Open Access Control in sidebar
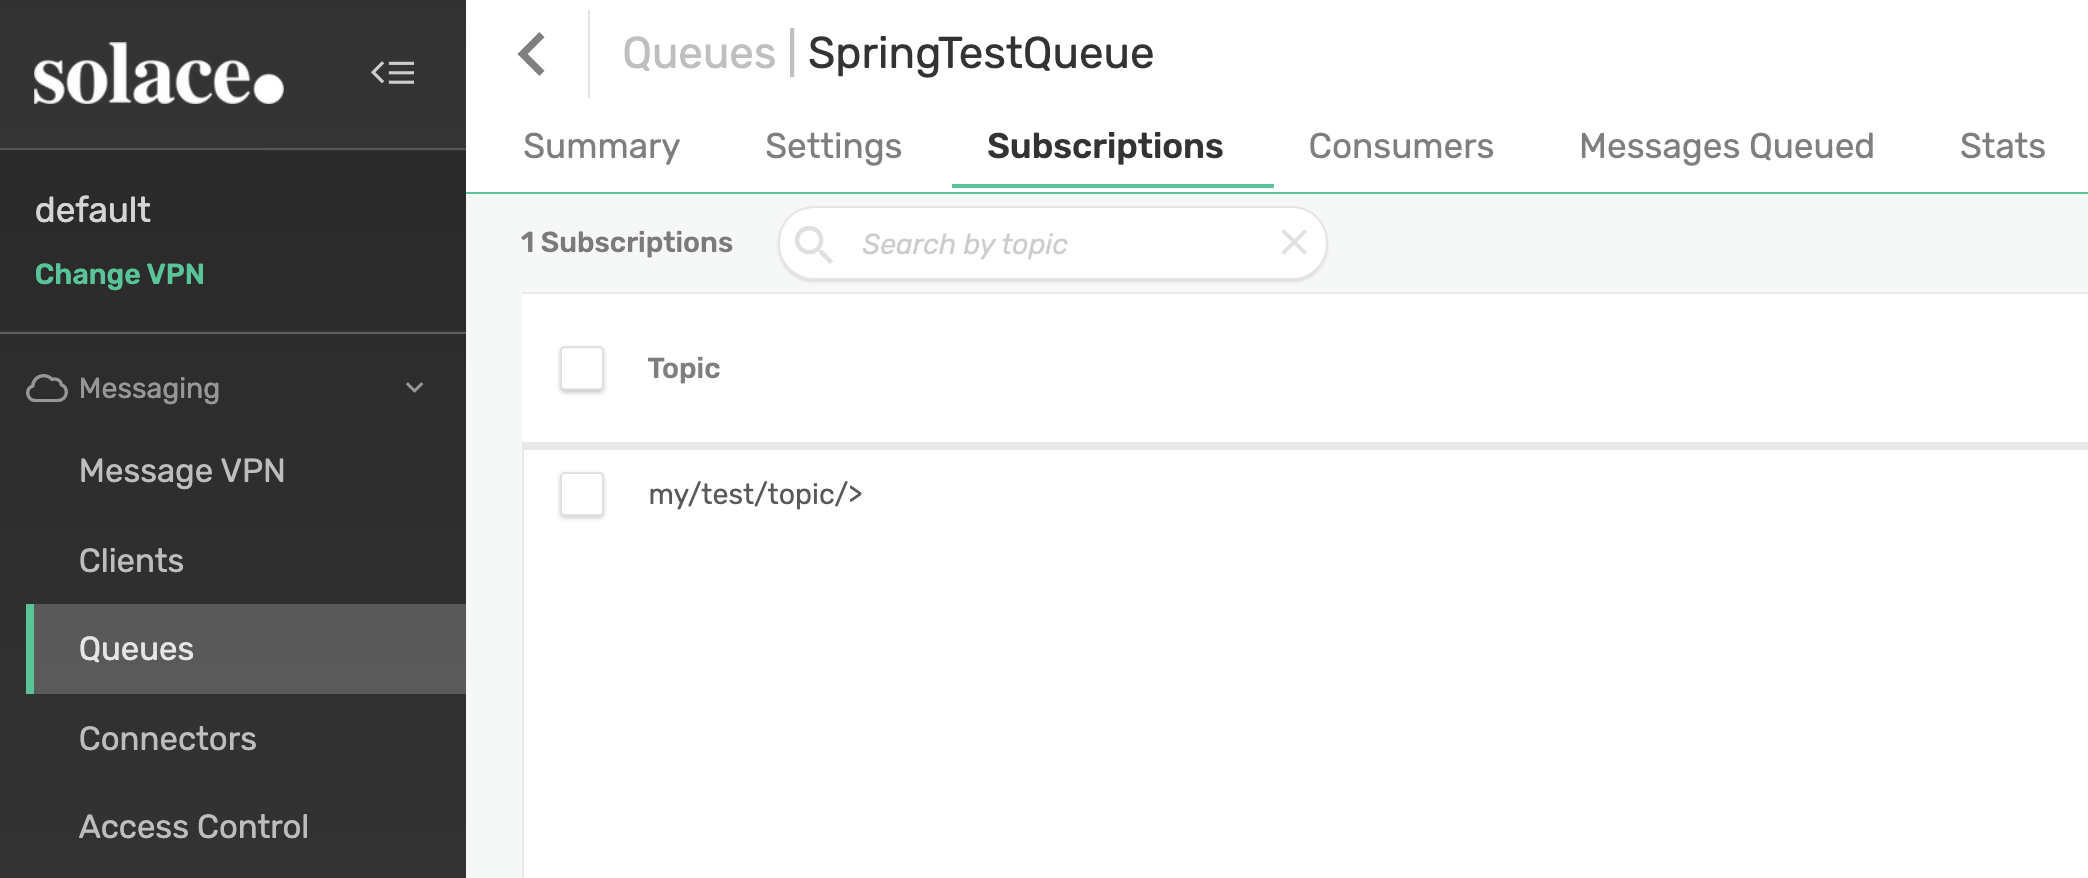 click(193, 826)
